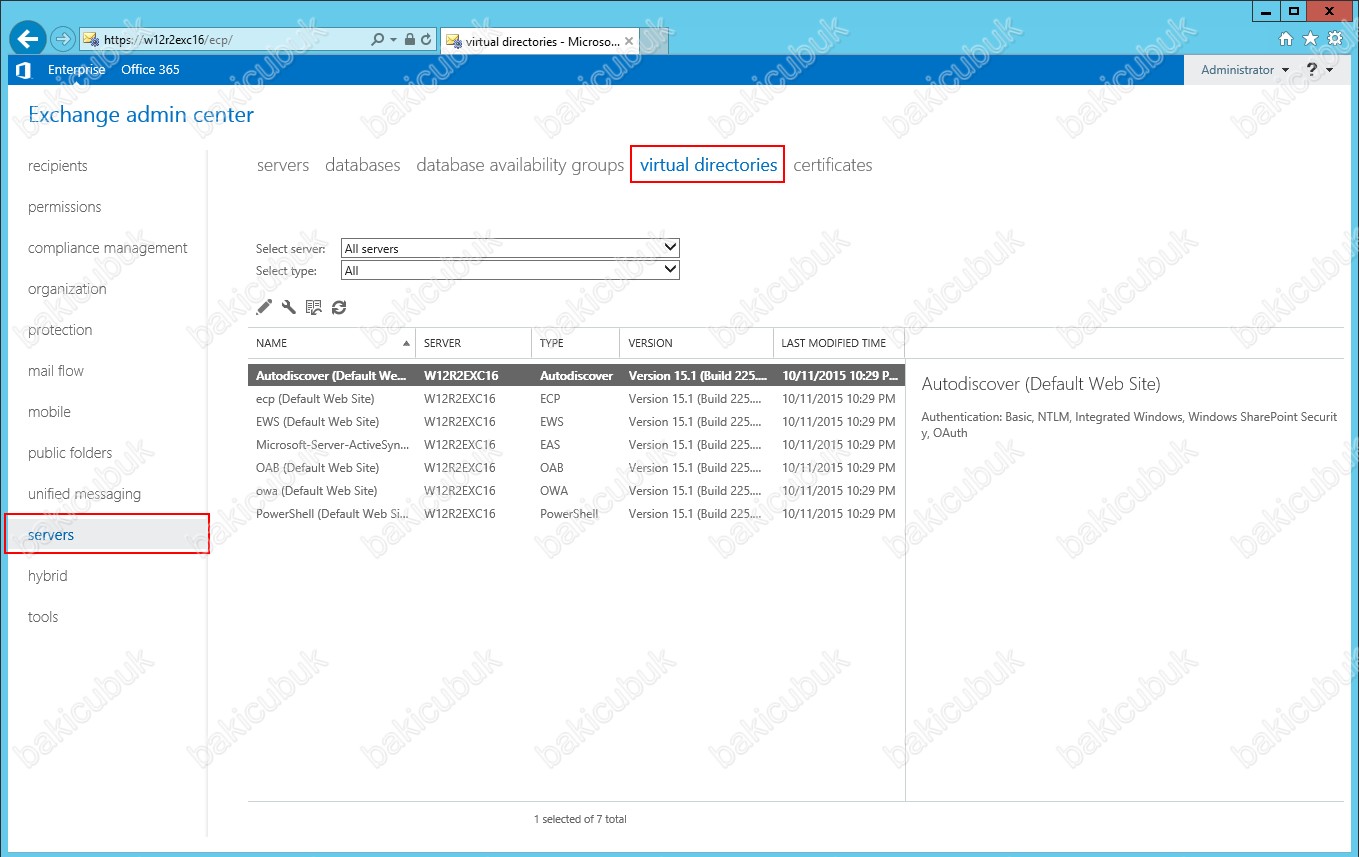Image resolution: width=1359 pixels, height=857 pixels.
Task: Click the lock security icon in address bar
Action: [x=410, y=40]
